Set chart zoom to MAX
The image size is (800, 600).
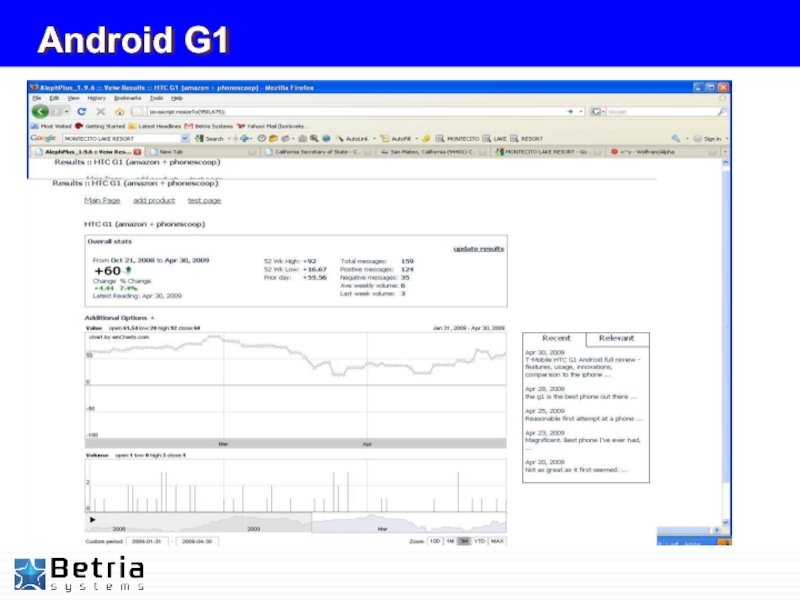tap(497, 541)
